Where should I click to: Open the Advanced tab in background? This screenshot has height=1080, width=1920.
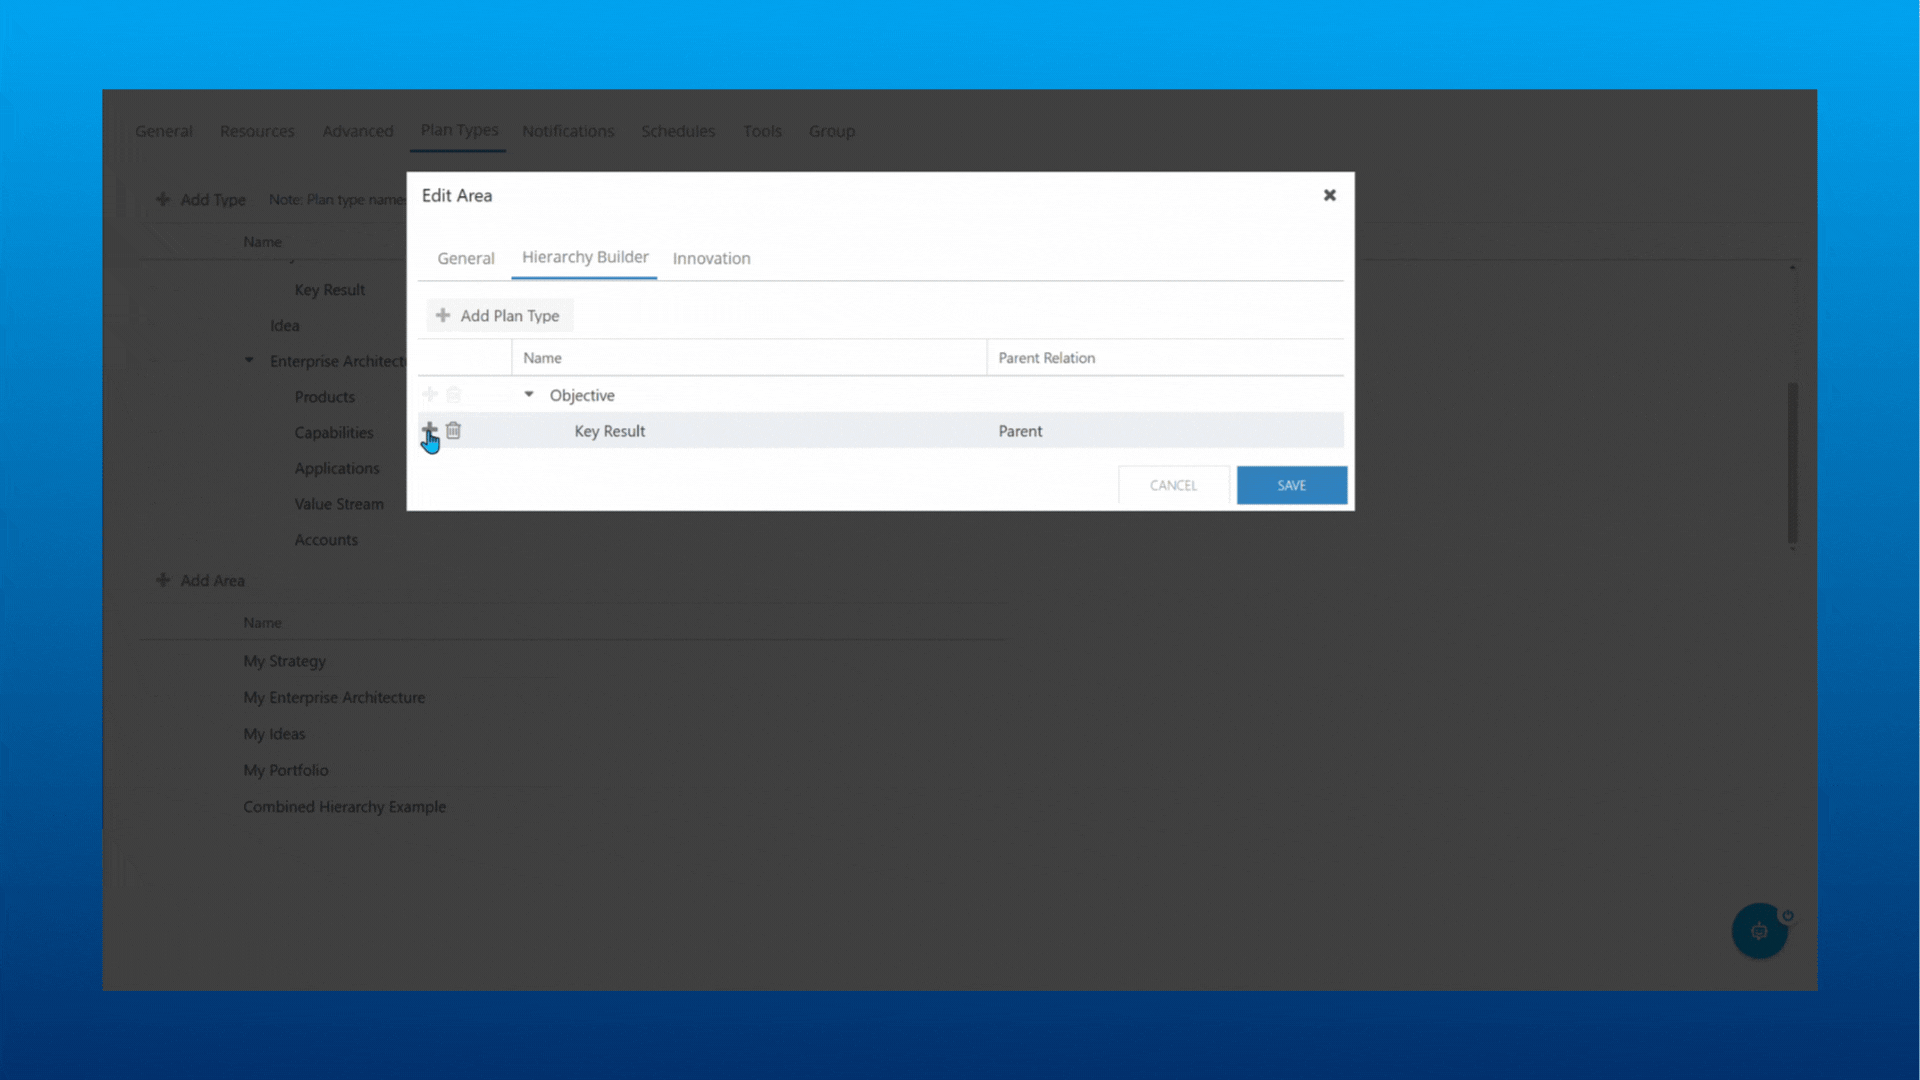tap(358, 131)
